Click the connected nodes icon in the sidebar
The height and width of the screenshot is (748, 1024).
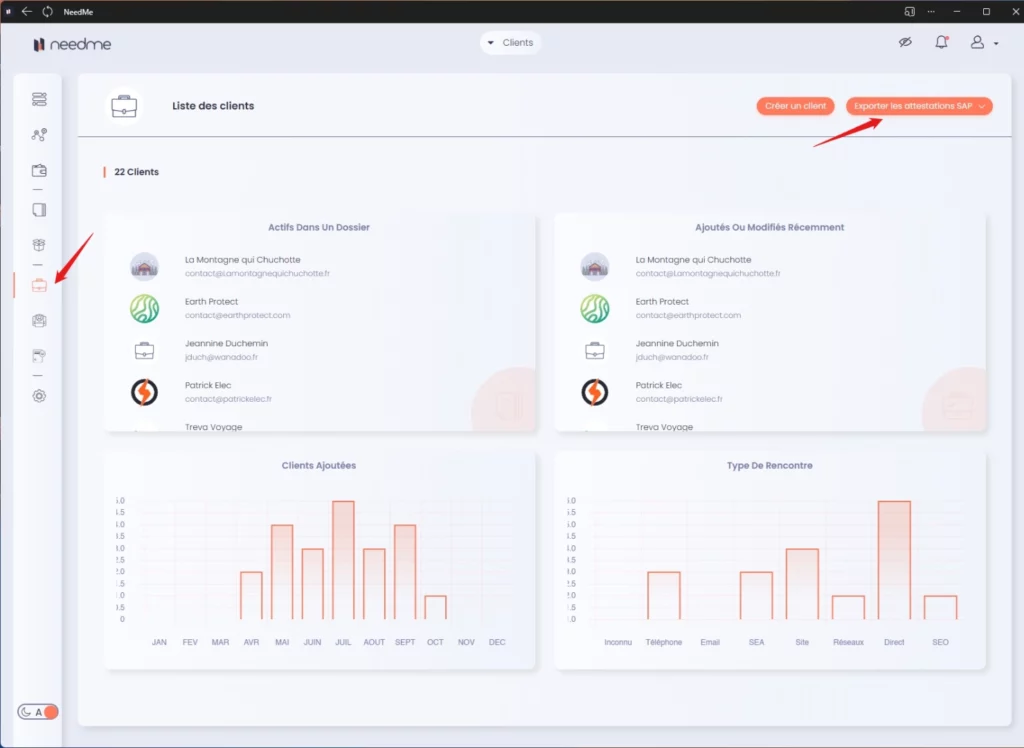39,135
